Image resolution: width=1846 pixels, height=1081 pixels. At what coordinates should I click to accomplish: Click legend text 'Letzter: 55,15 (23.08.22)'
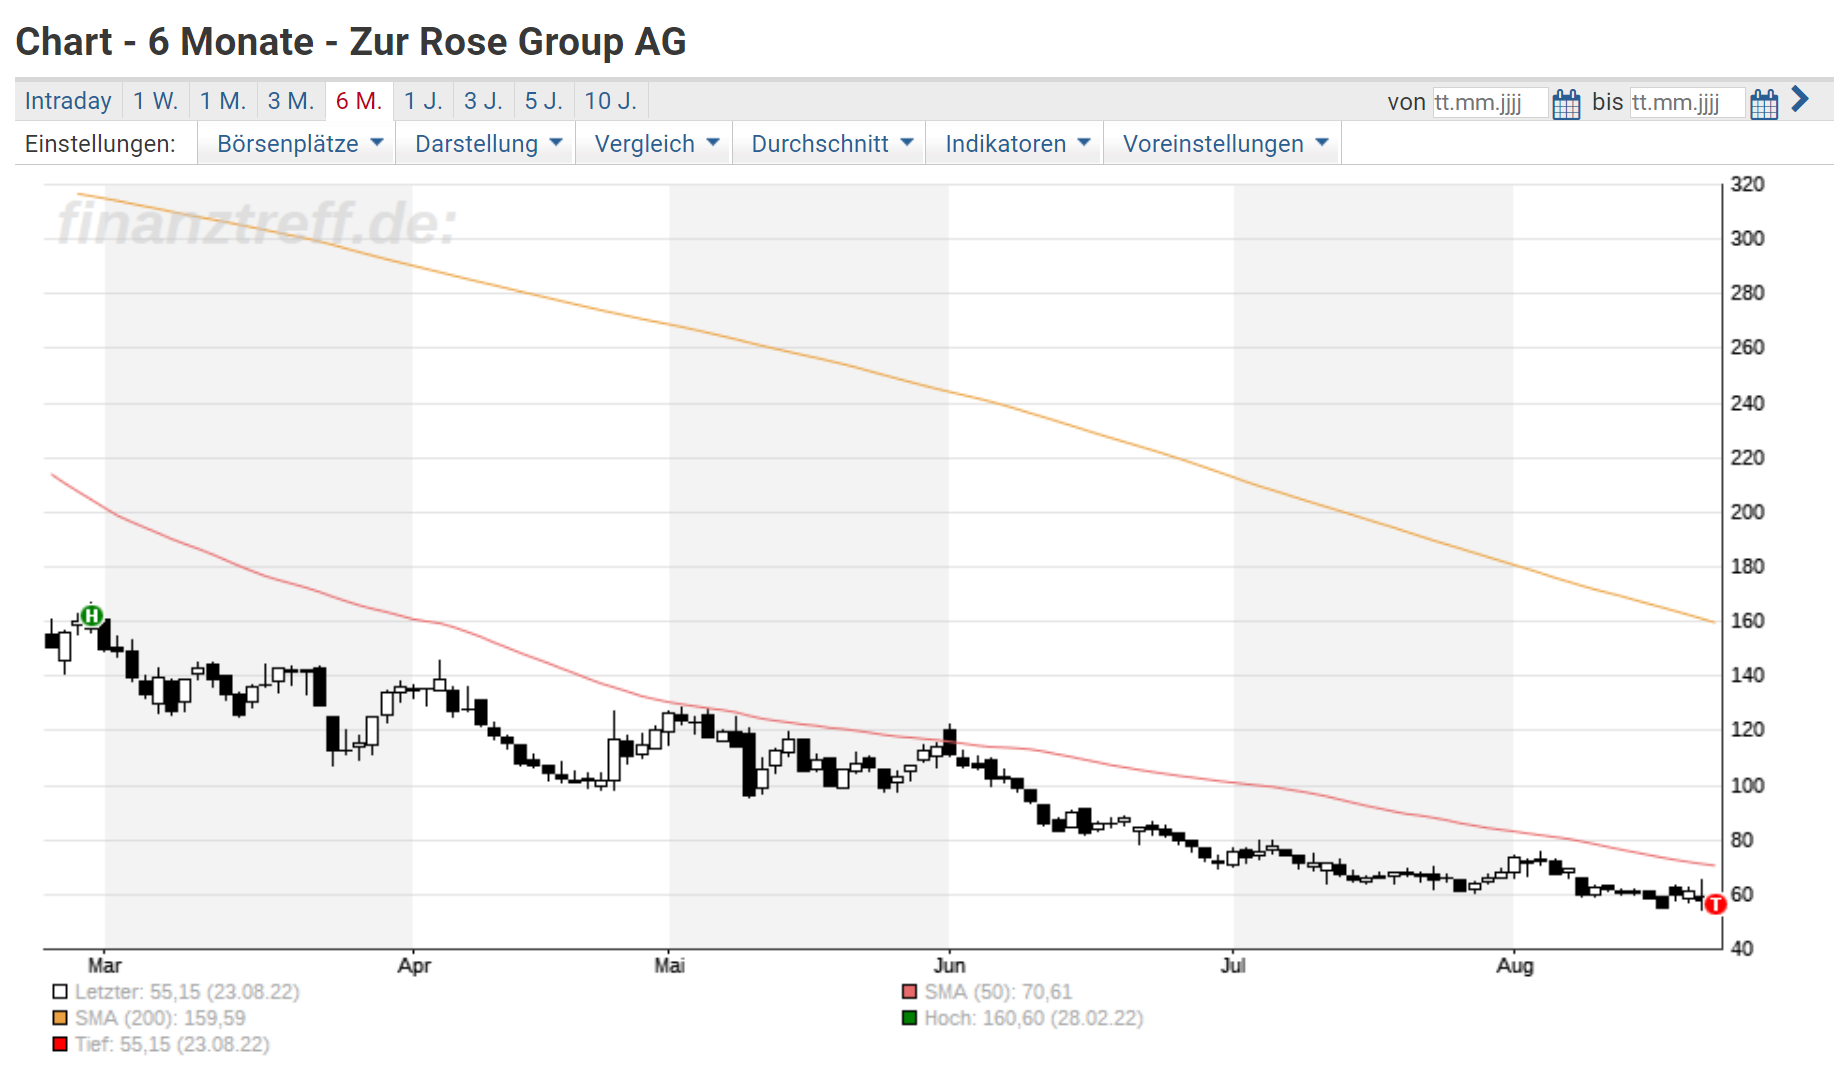pyautogui.click(x=187, y=992)
